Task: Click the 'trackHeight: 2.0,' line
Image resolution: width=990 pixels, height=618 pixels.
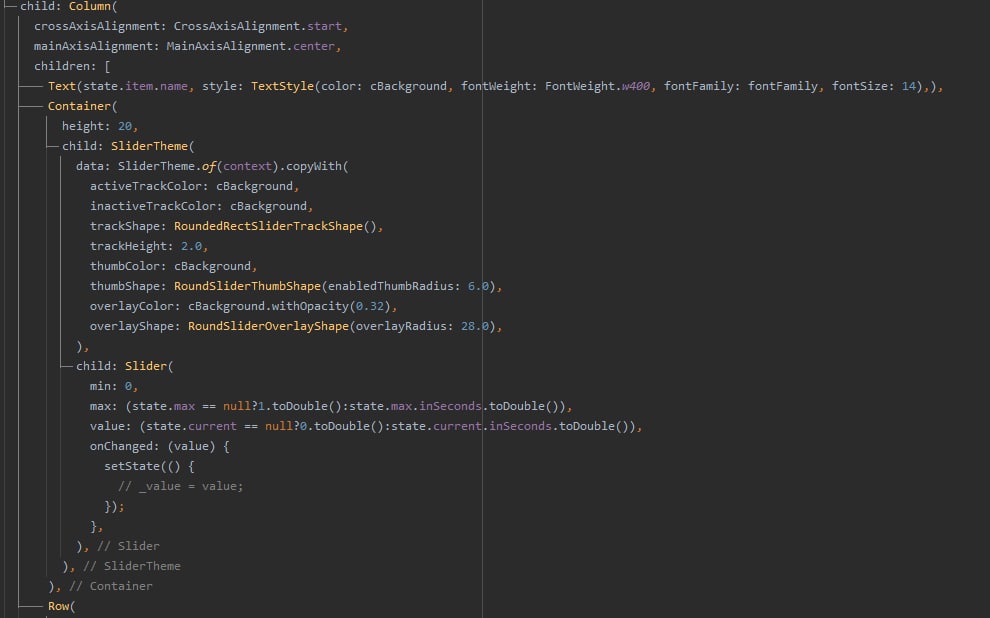Action: click(149, 246)
